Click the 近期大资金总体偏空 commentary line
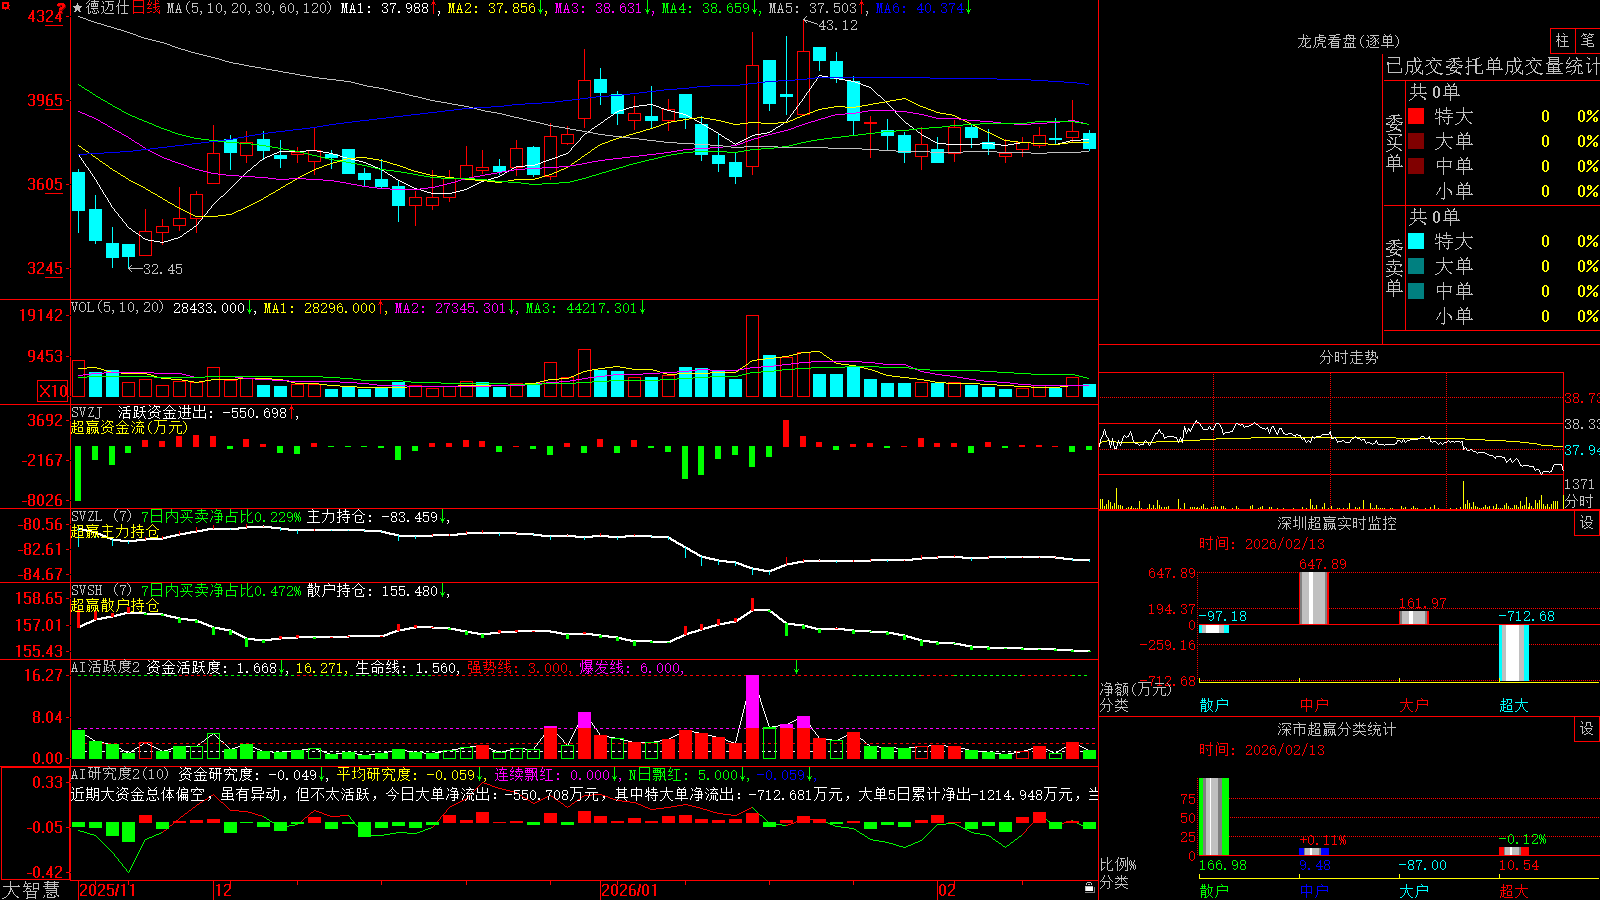Viewport: 1600px width, 900px height. [x=585, y=794]
